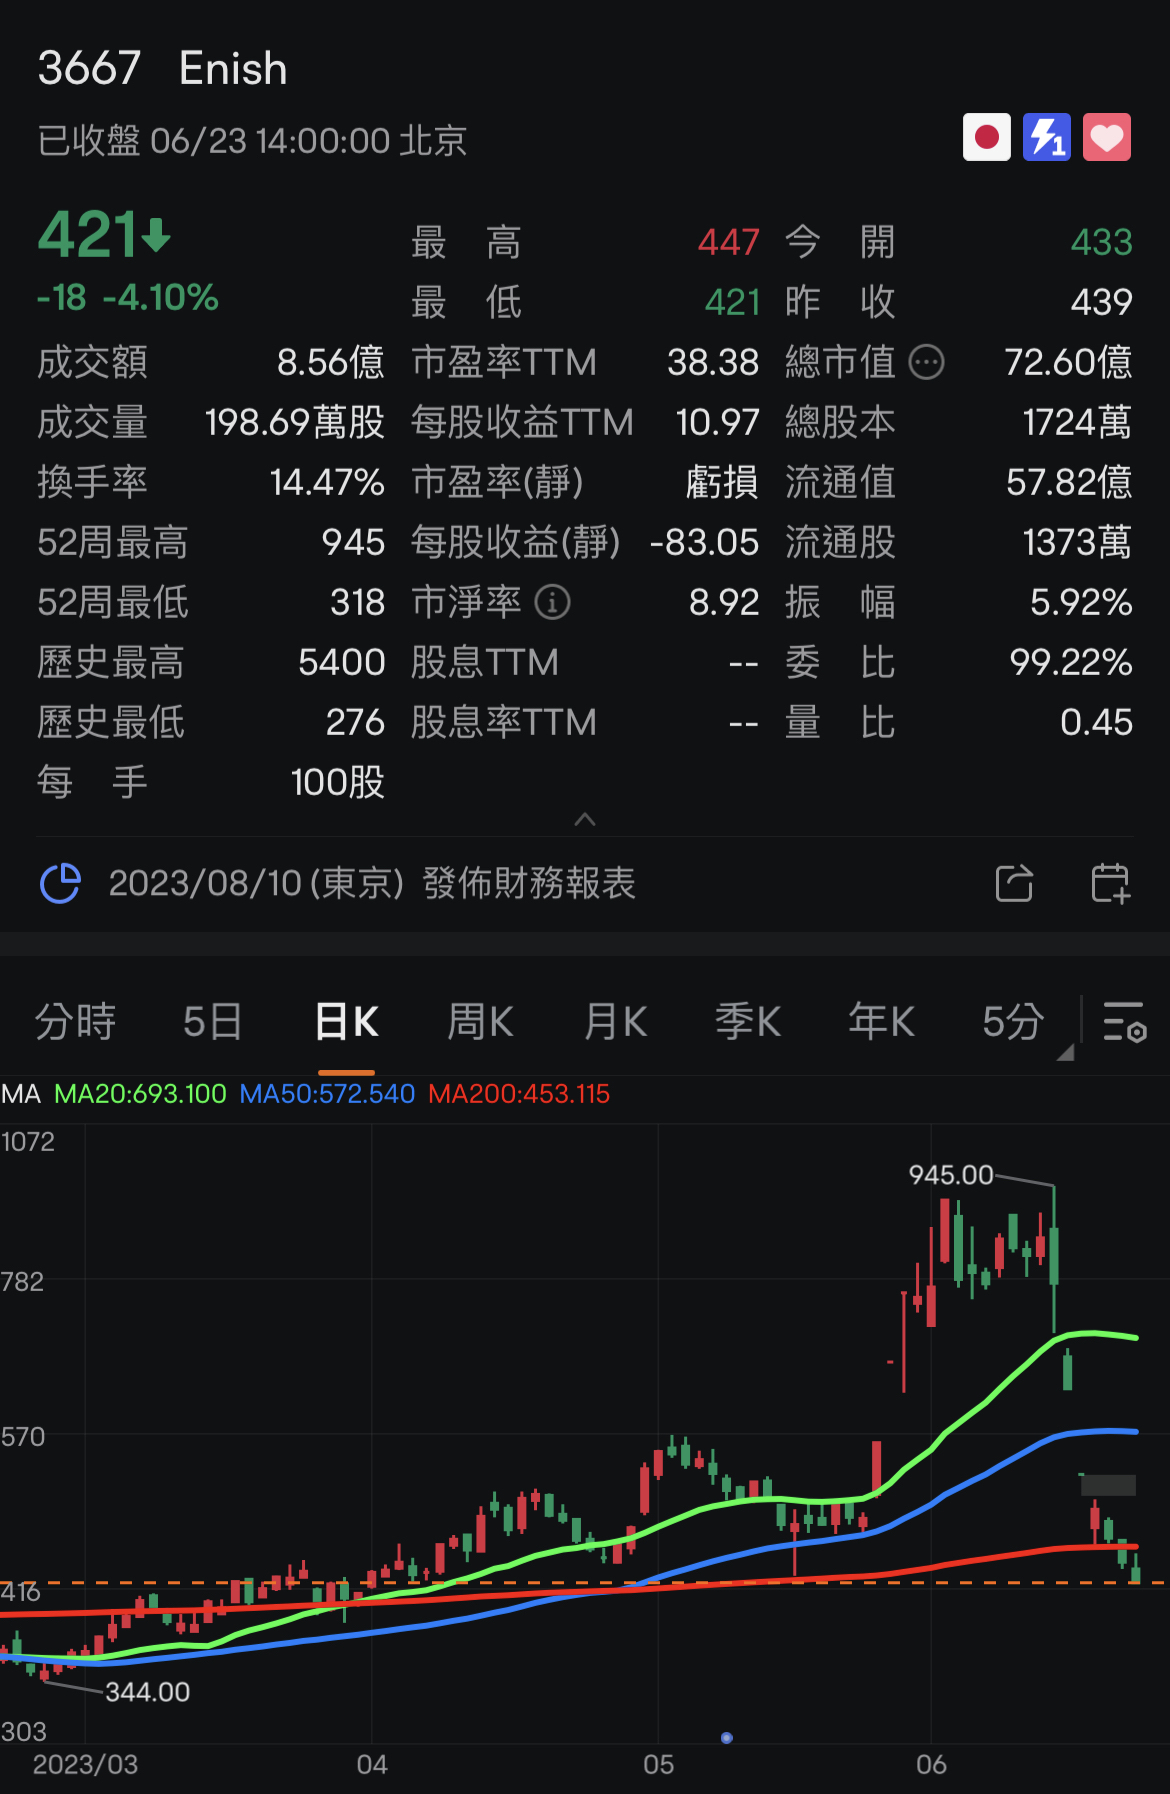Tap the 總股本 value 1724萬

tap(1077, 422)
